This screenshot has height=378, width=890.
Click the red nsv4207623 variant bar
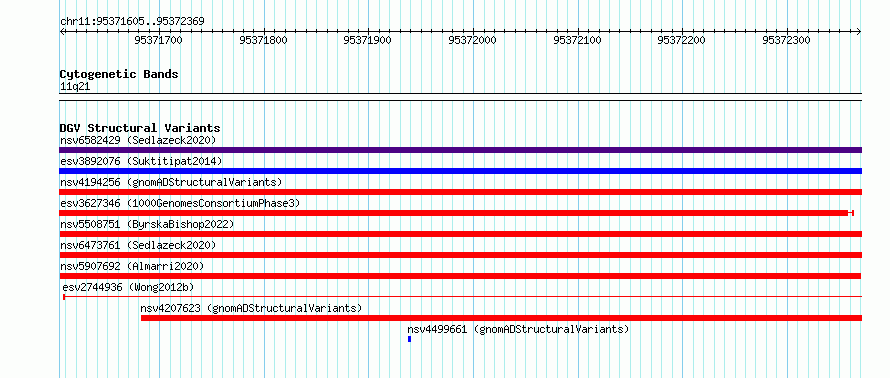[501, 318]
